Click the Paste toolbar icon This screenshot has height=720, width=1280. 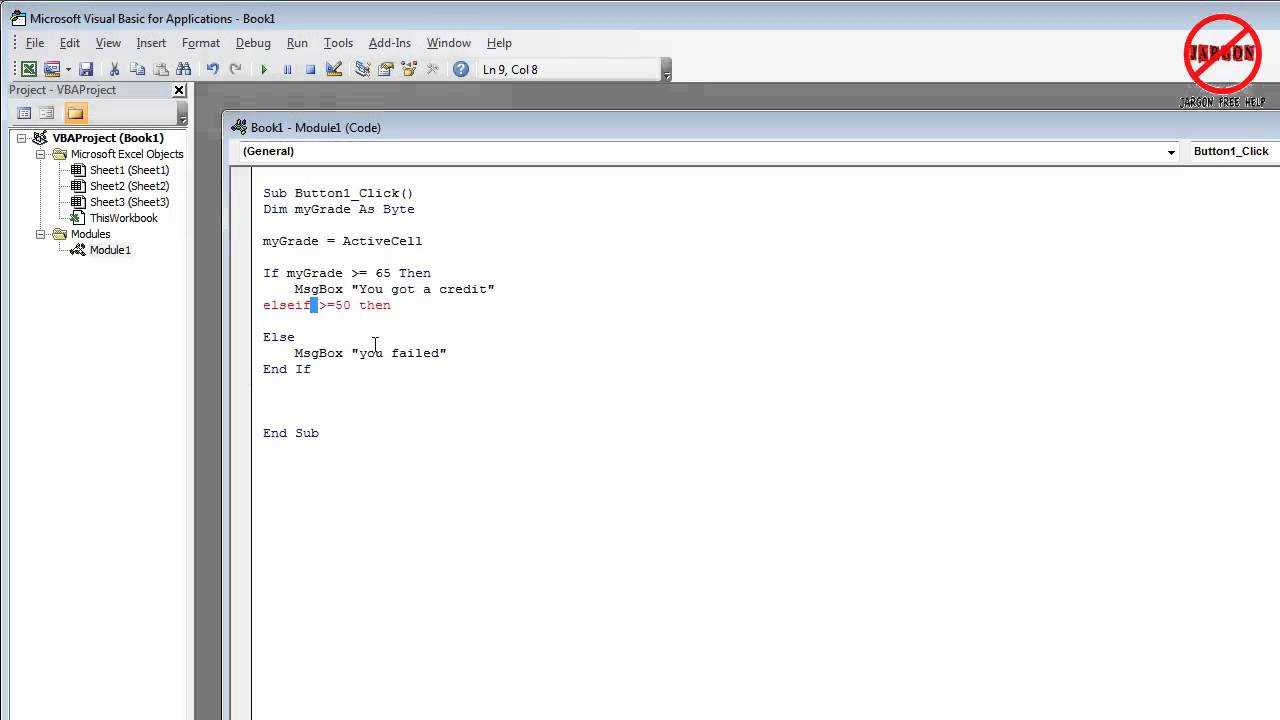(x=160, y=69)
